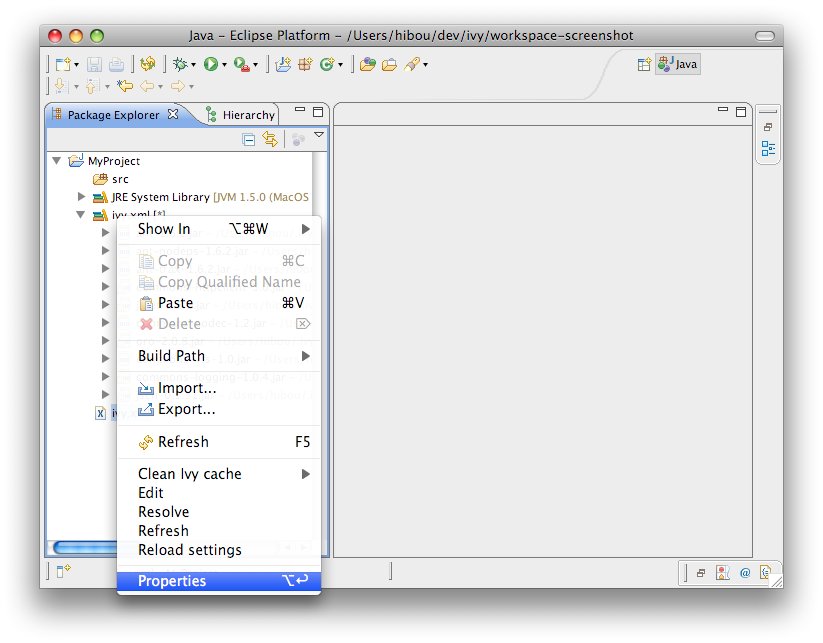
Task: Click the Package Explorer horizontal scrollbar
Action: tap(80, 547)
